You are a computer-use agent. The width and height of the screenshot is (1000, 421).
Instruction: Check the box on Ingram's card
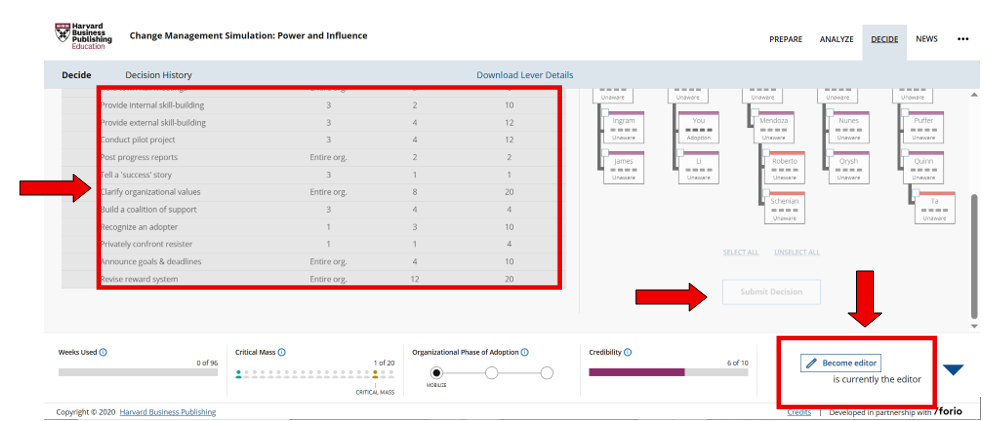point(606,114)
